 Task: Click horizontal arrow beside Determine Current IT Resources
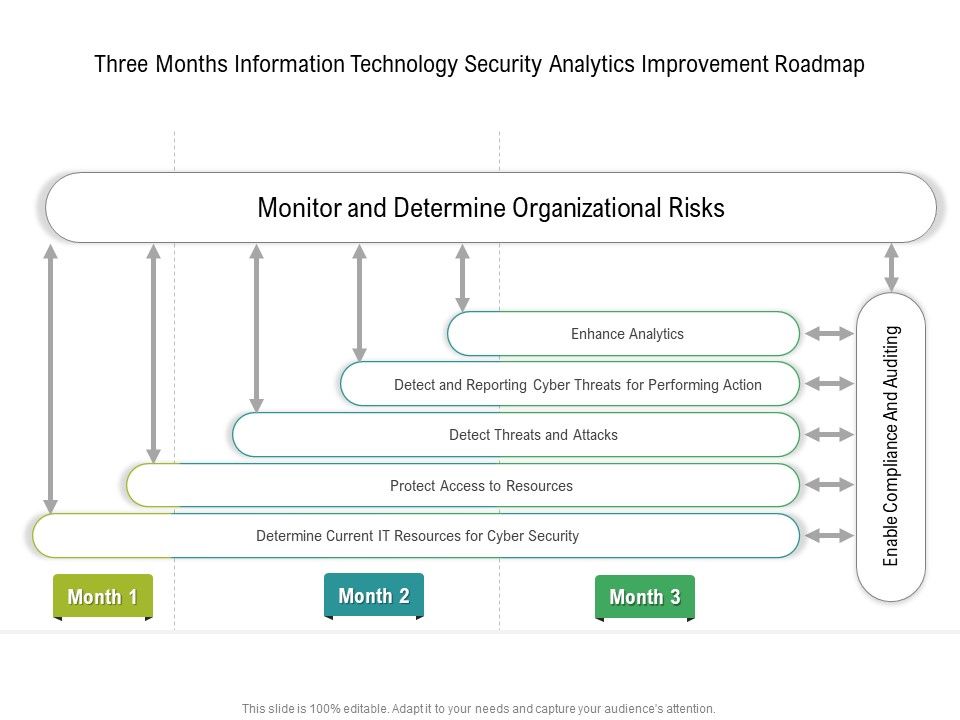[829, 536]
